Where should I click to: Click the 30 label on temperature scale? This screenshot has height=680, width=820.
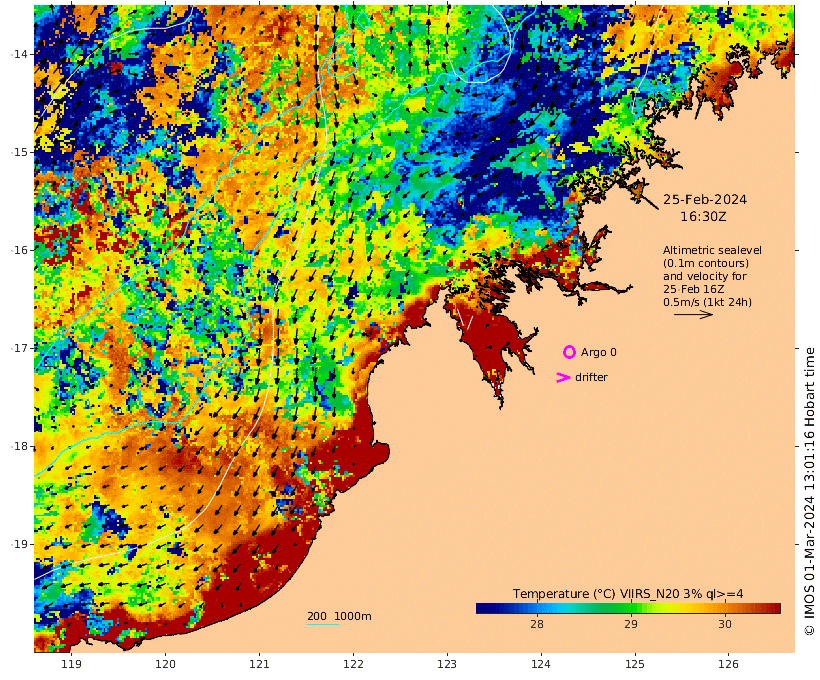725,624
